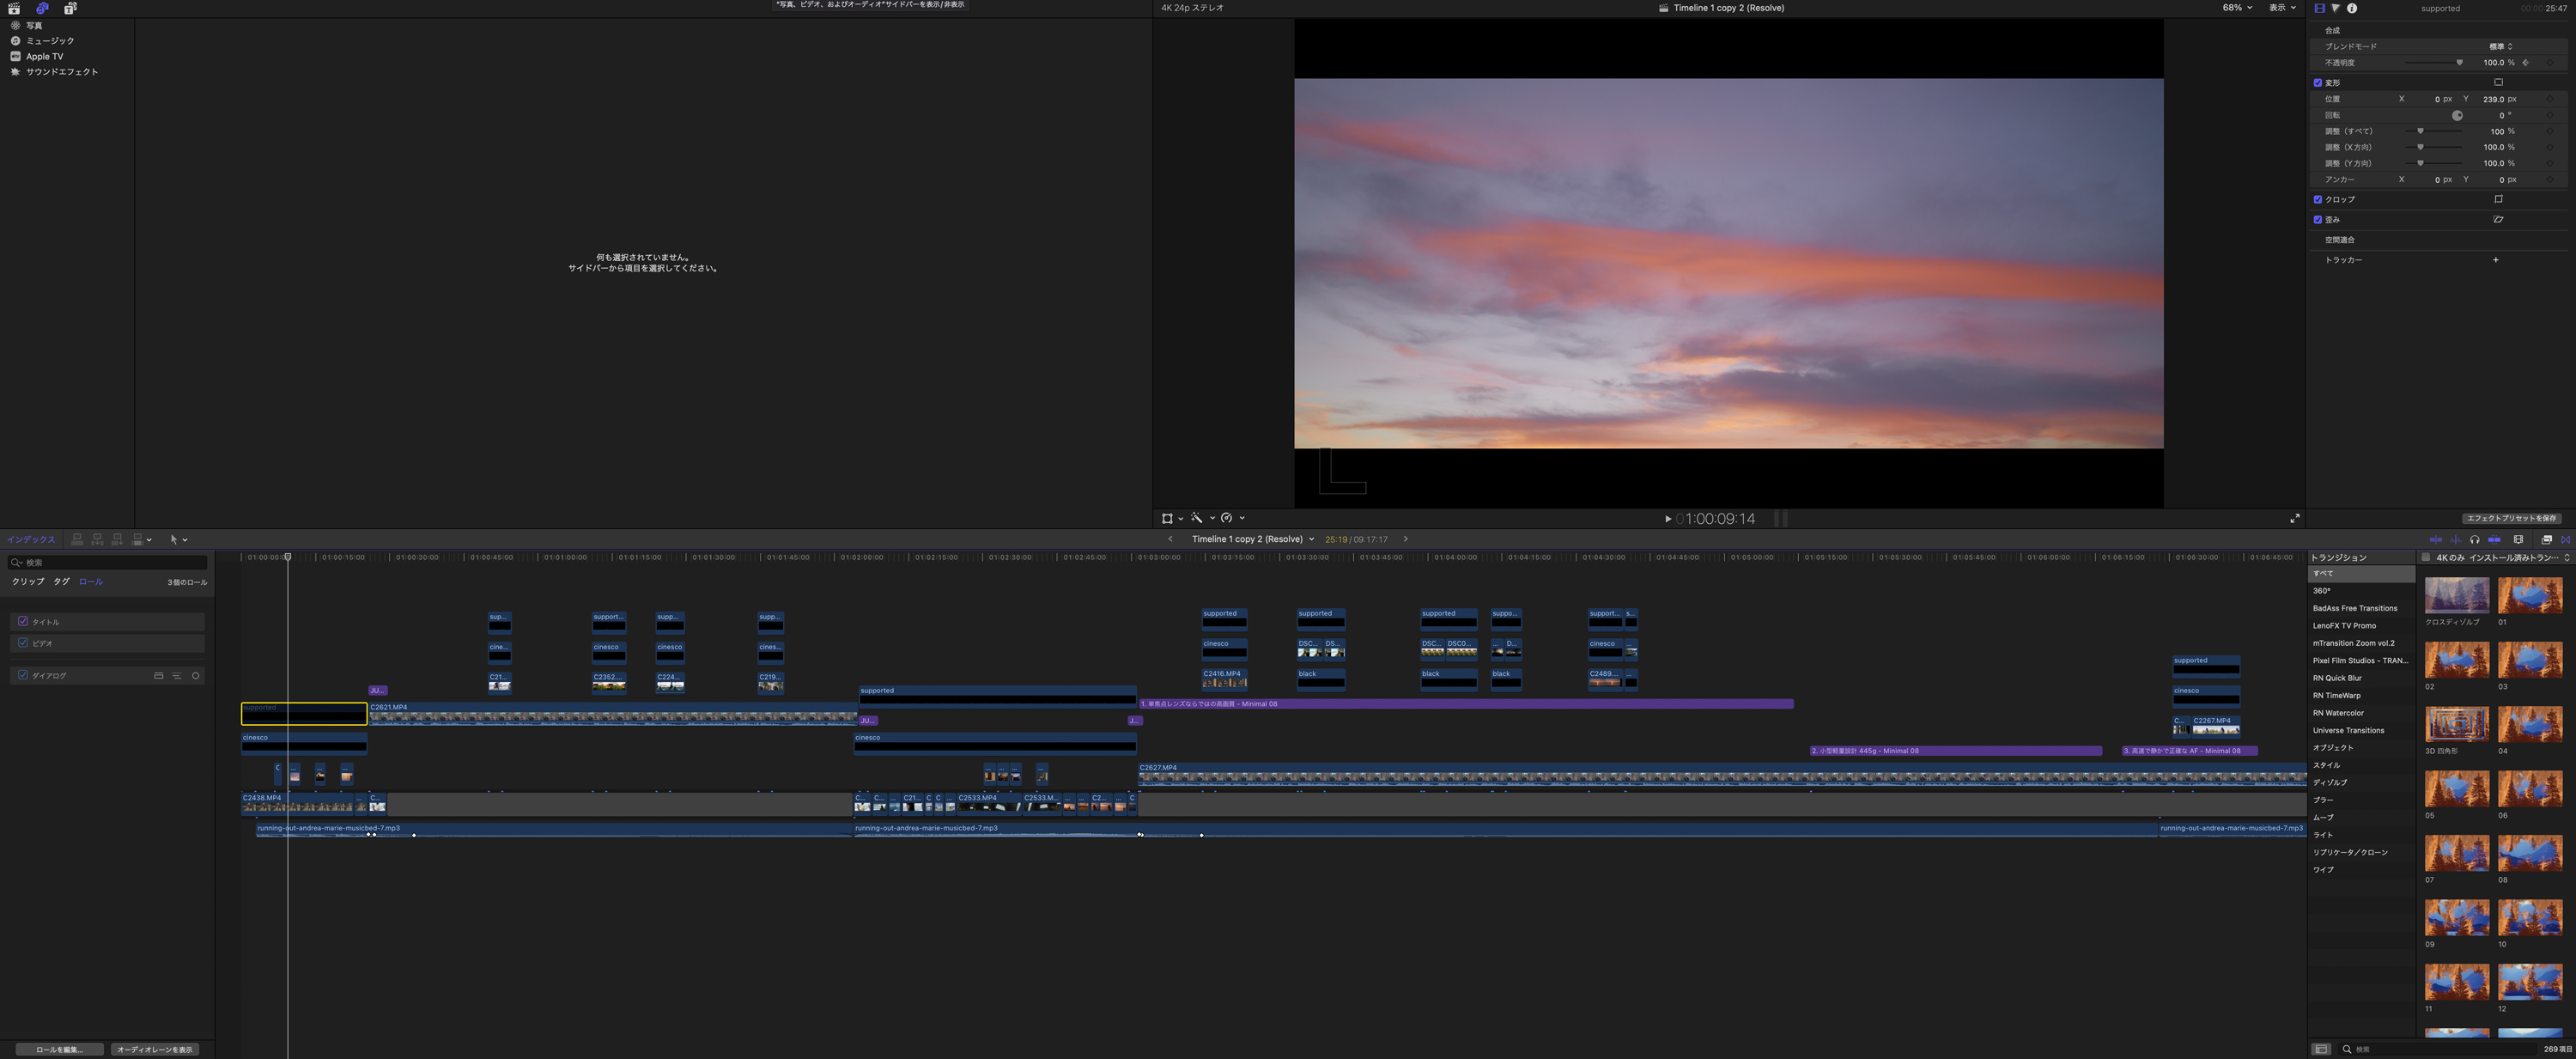The height and width of the screenshot is (1059, 2576).
Task: Click the ロールを編集 button
Action: tap(59, 1049)
